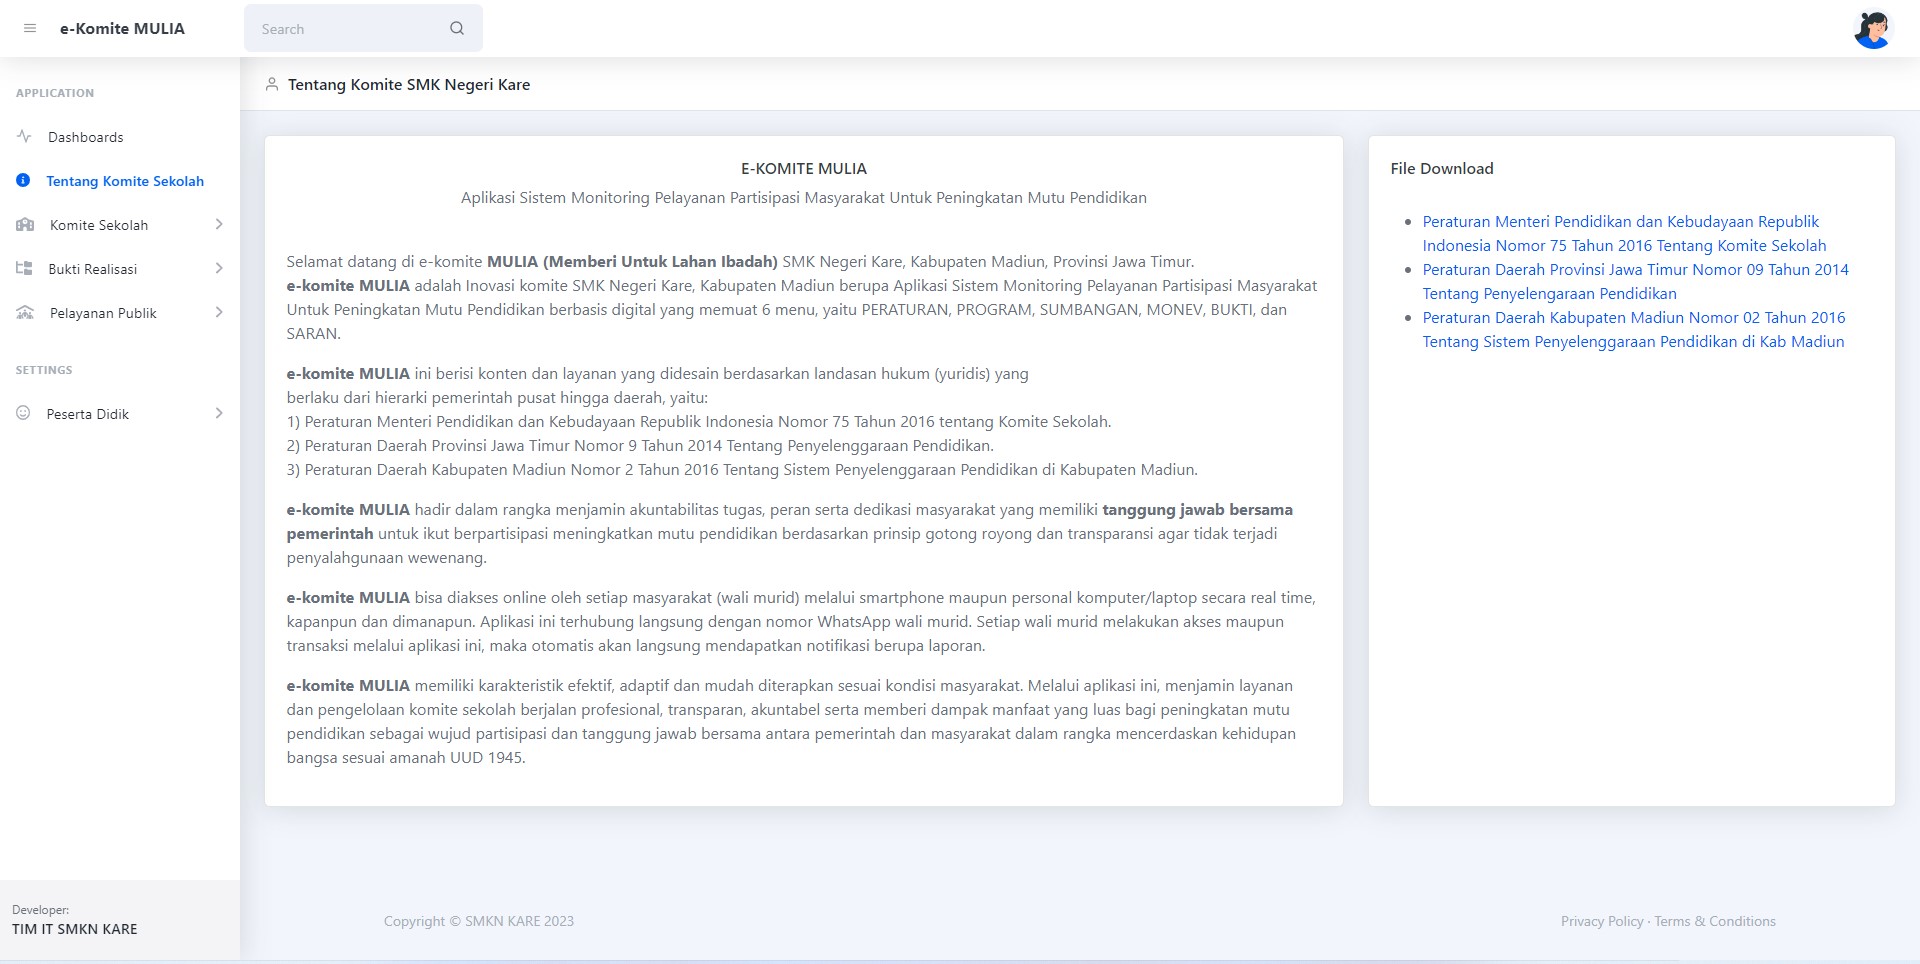Click the Tentang Komite Sekolah info icon

(x=23, y=181)
